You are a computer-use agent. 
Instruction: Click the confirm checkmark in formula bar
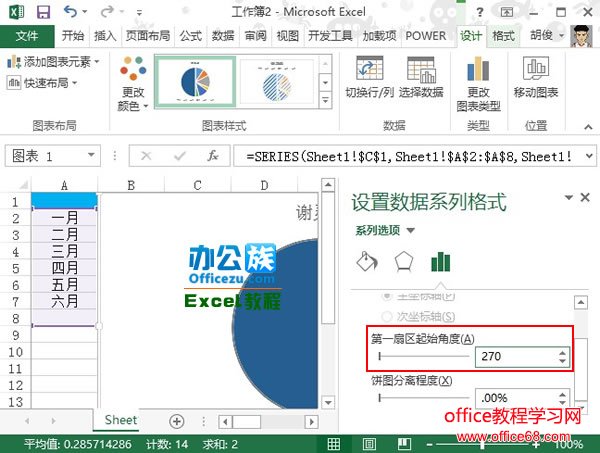click(x=179, y=156)
